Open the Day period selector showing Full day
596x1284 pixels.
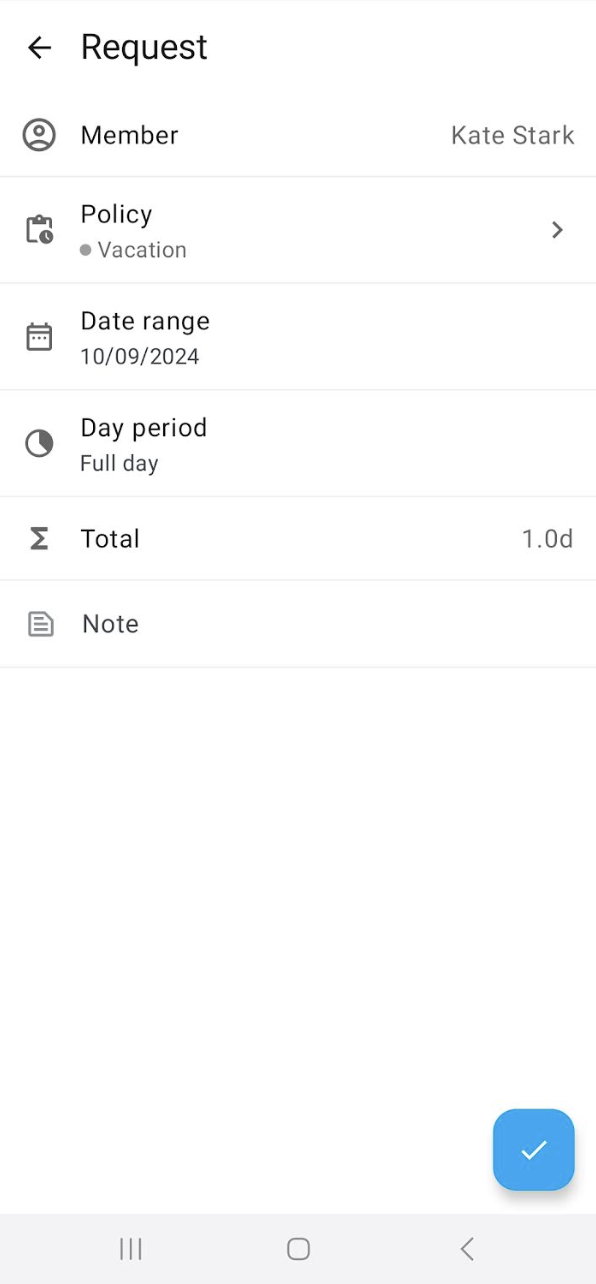pyautogui.click(x=298, y=443)
